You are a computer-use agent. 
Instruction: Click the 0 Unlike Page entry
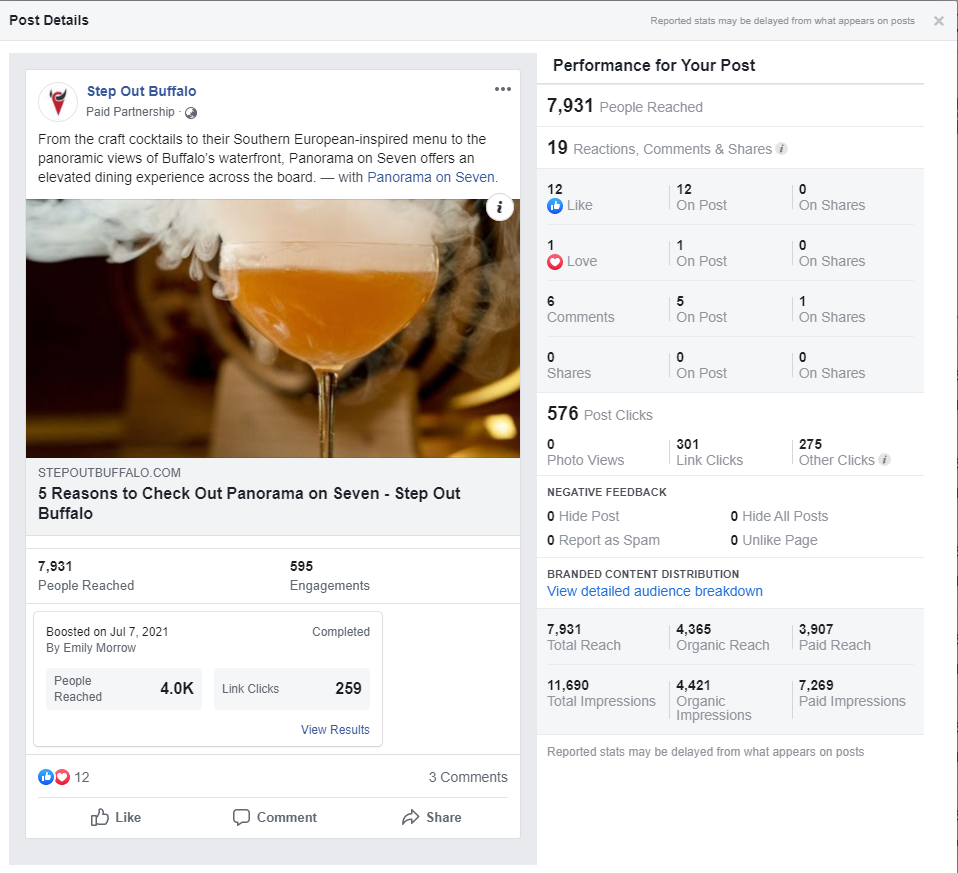pos(773,540)
